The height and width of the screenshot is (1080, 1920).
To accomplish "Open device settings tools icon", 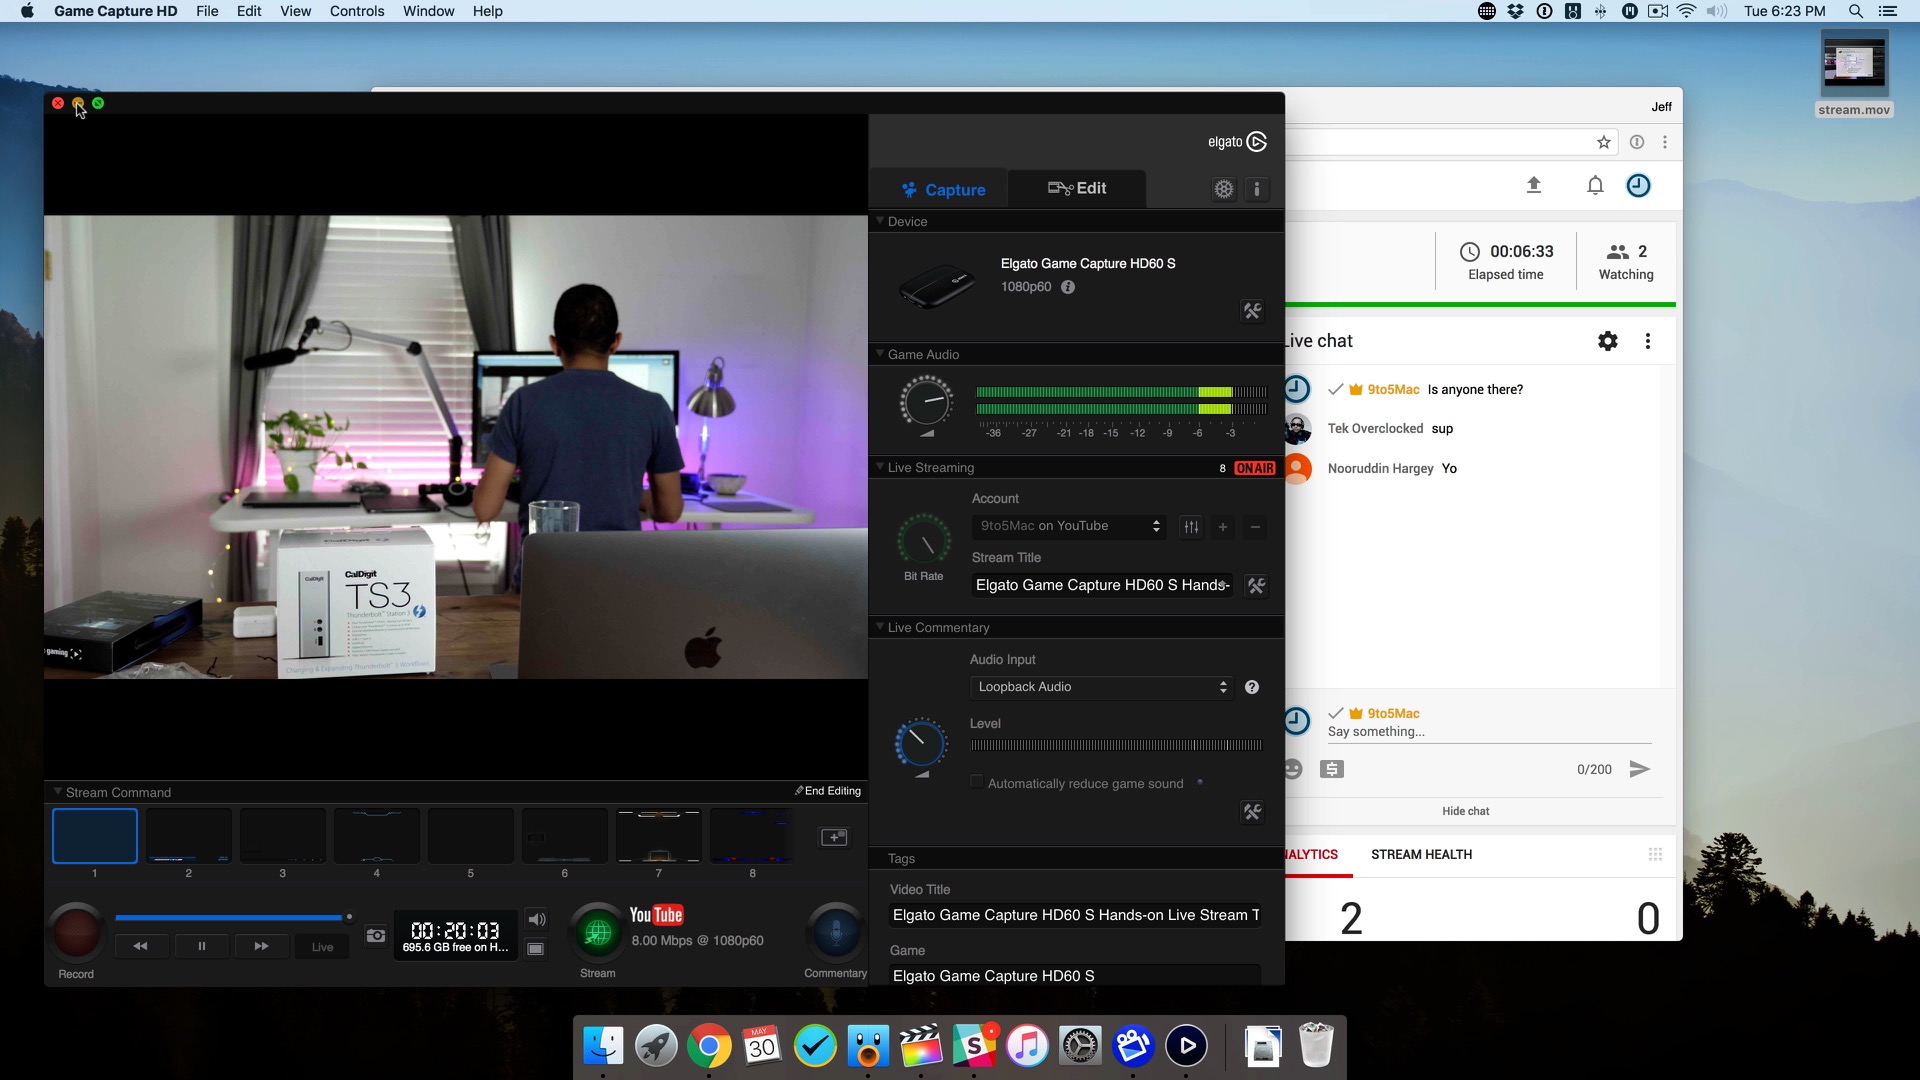I will 1252,311.
